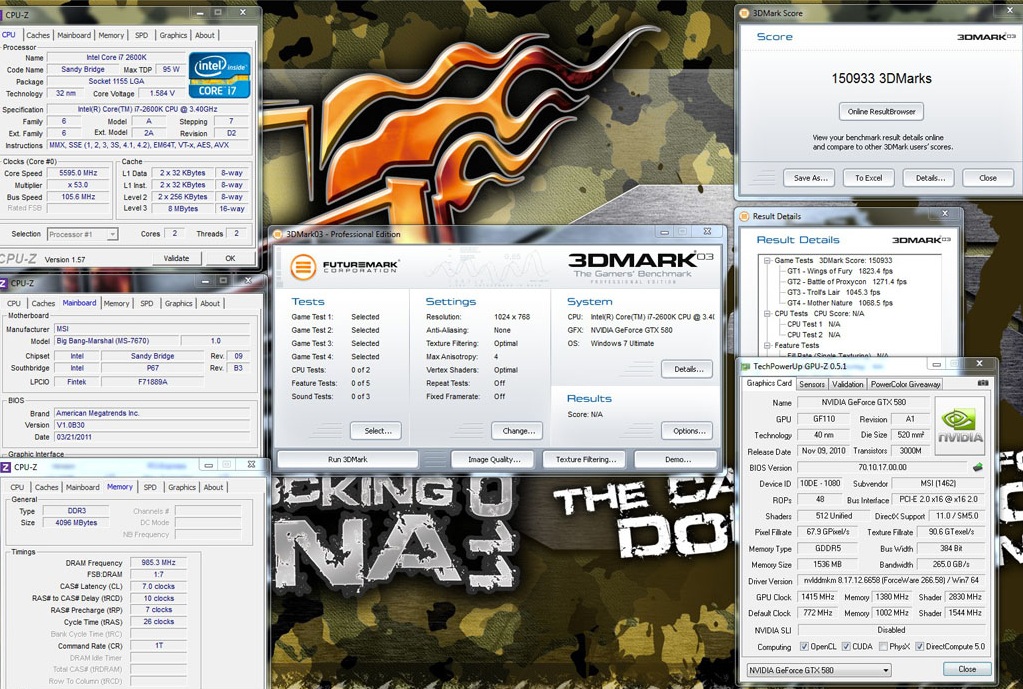Open the NVIDIA GeForce GTX 580 card dropdown

pyautogui.click(x=819, y=670)
